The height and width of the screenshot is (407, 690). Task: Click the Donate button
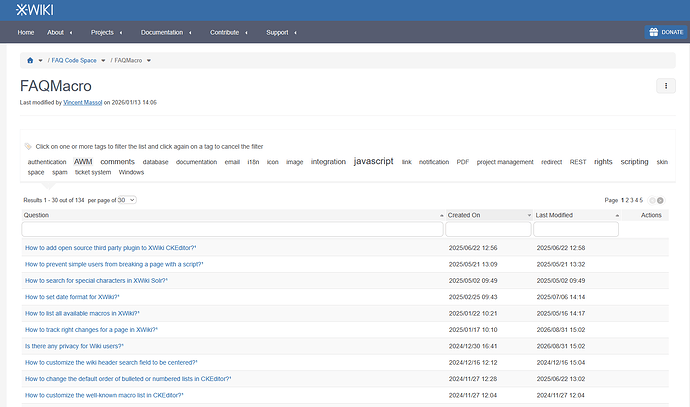(666, 32)
